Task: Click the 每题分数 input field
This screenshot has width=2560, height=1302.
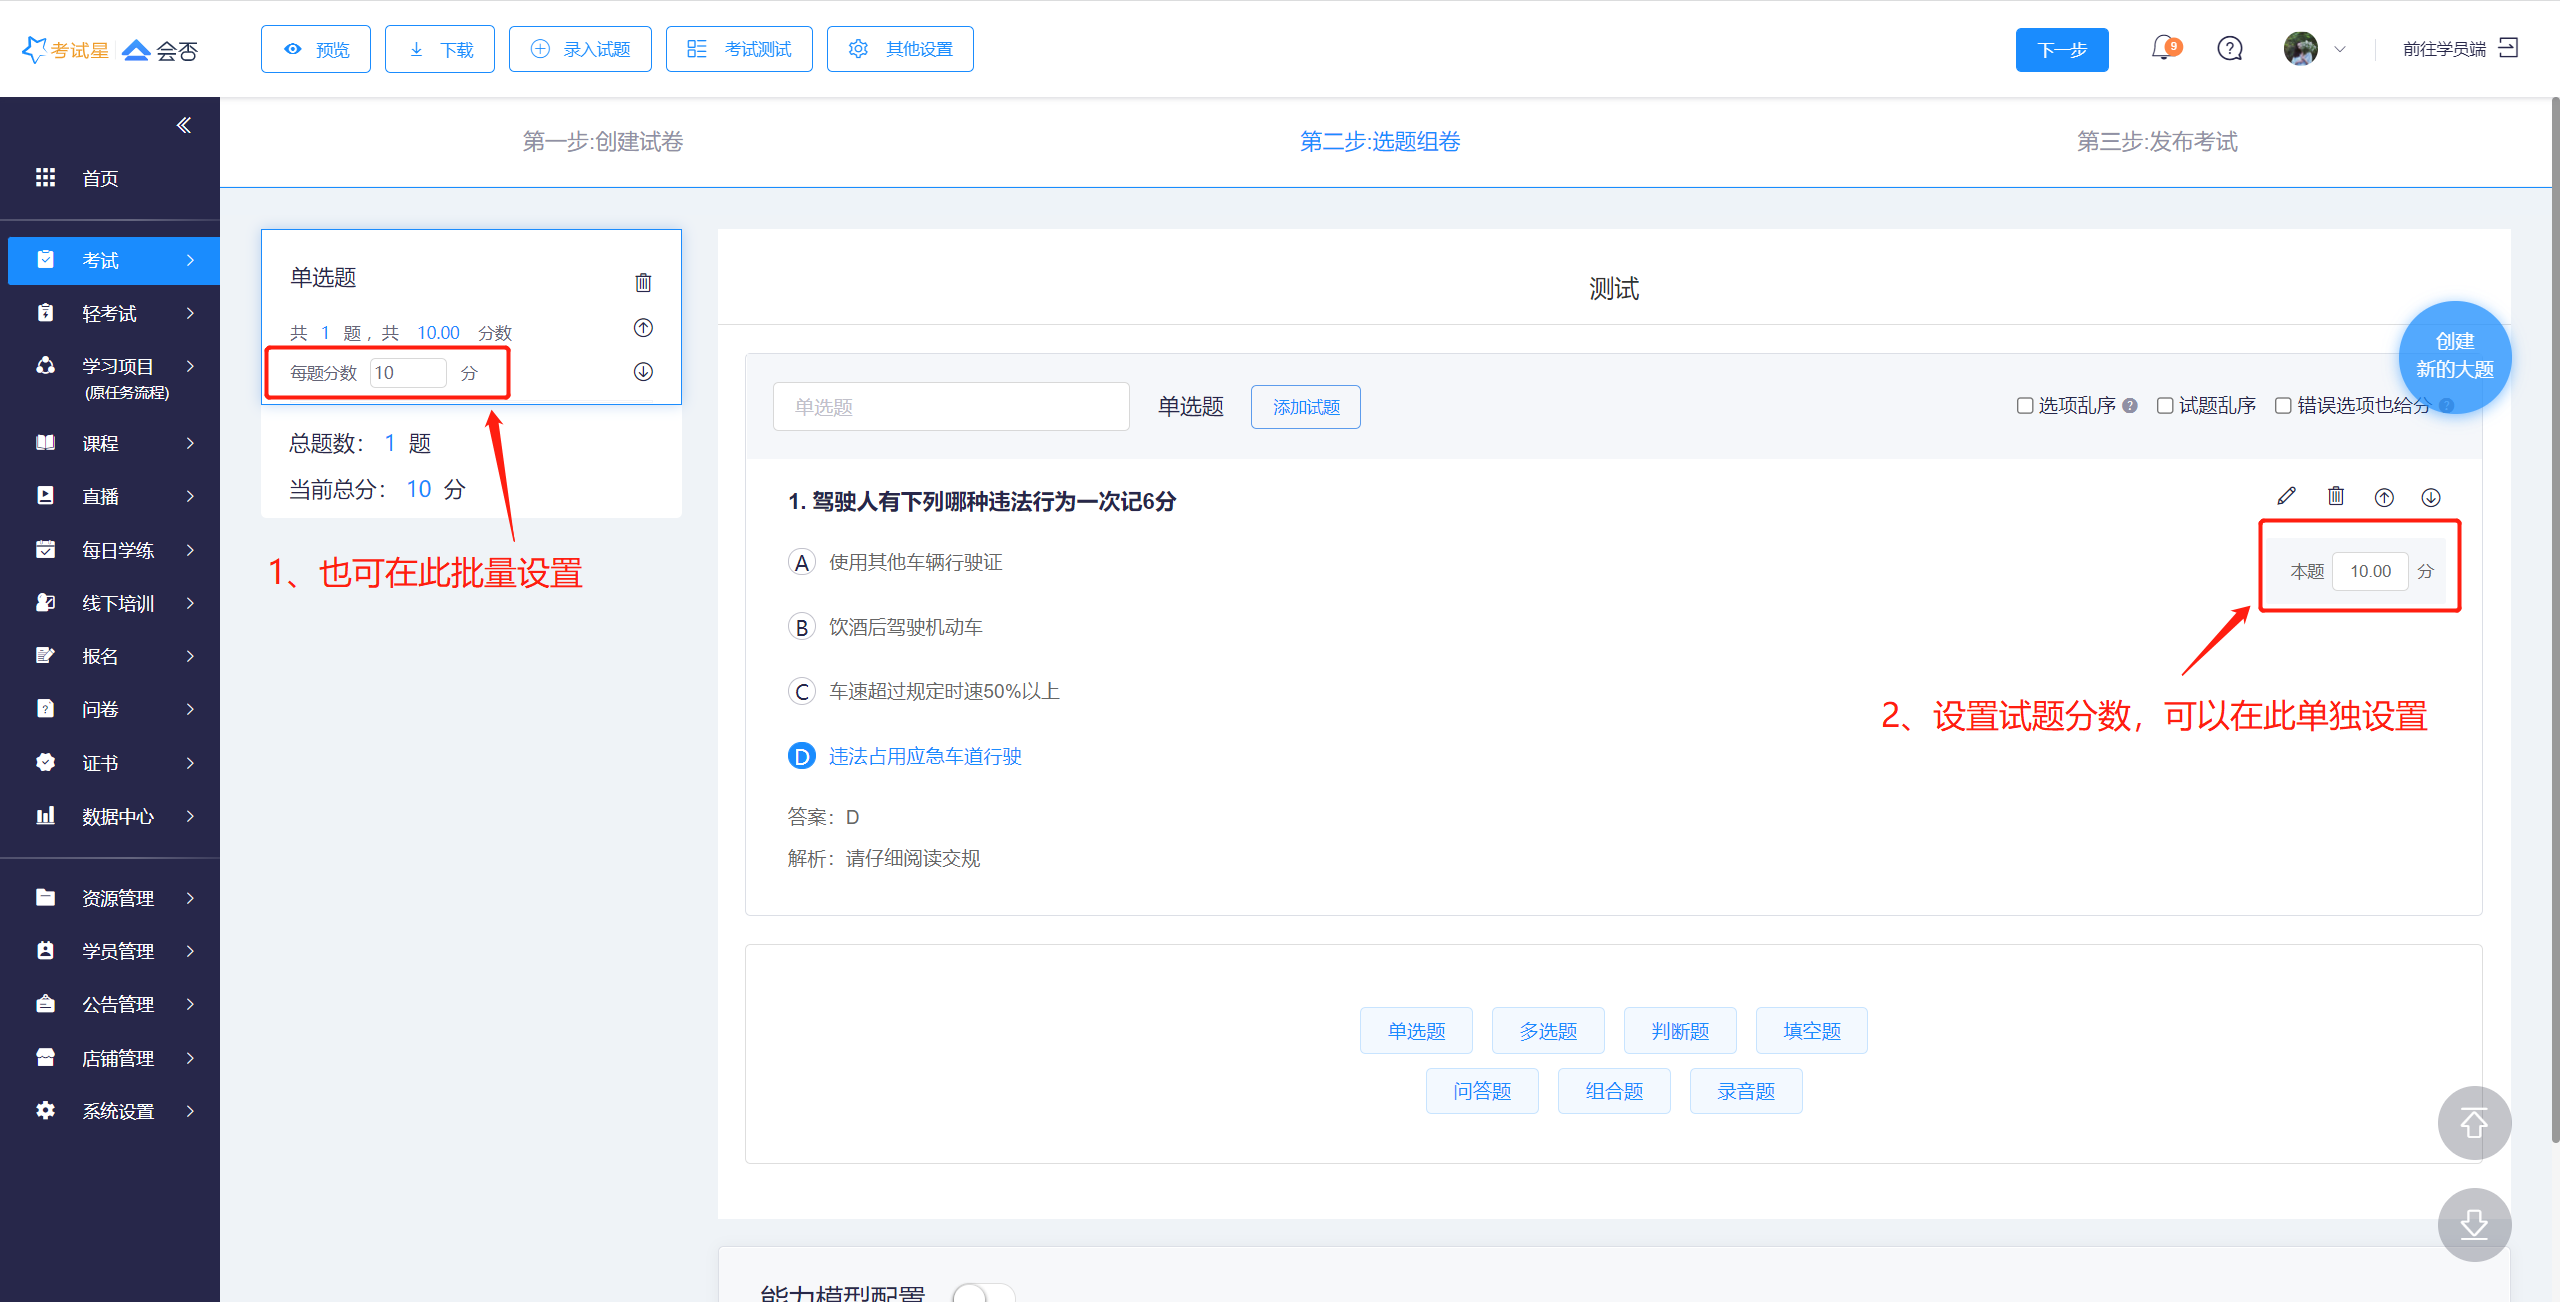Action: (407, 373)
